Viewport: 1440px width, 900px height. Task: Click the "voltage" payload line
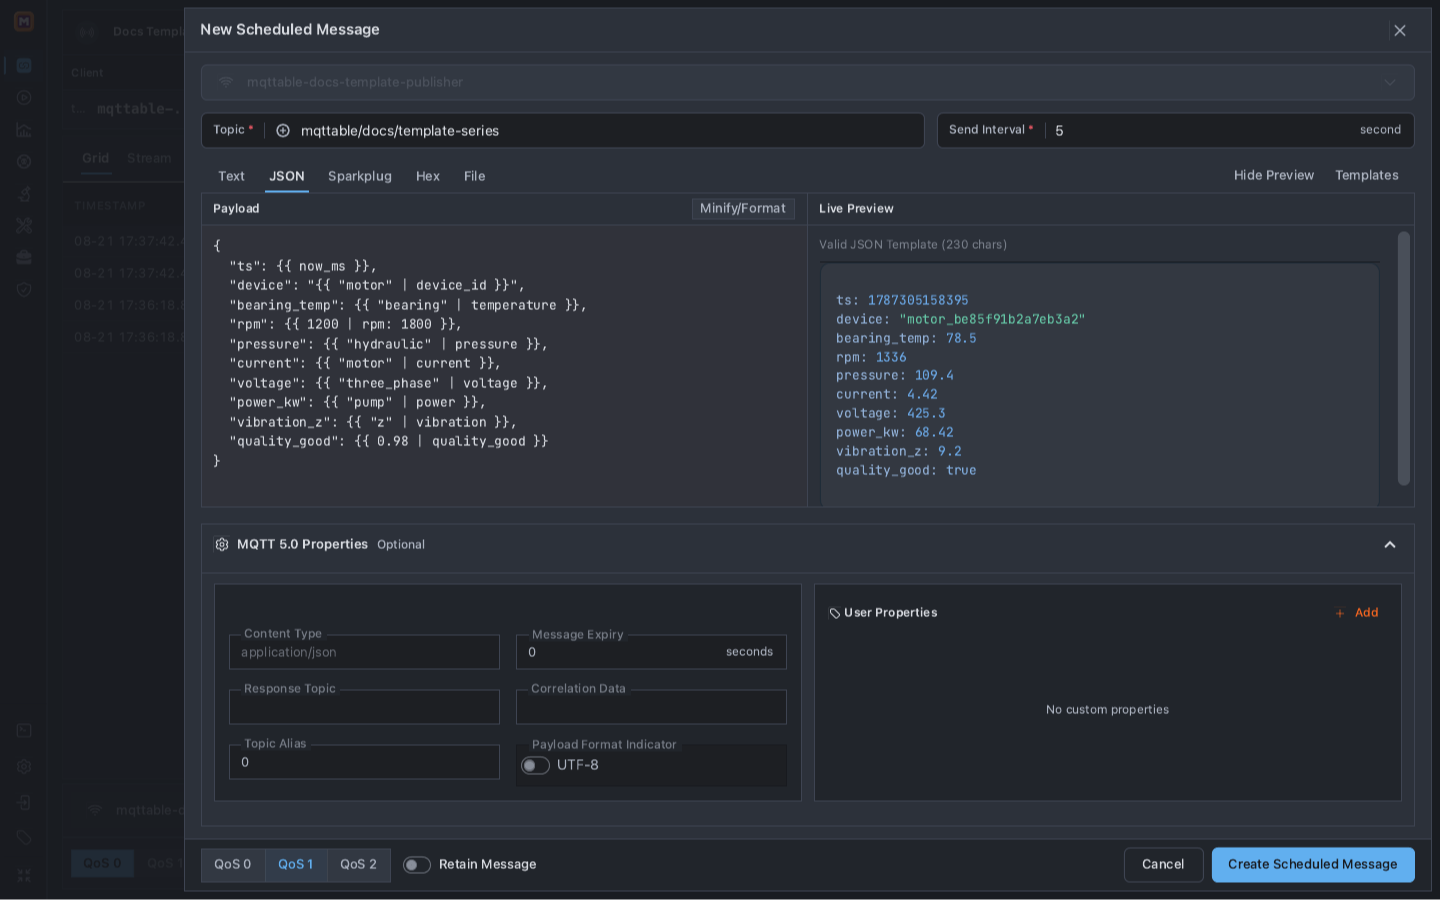(389, 383)
